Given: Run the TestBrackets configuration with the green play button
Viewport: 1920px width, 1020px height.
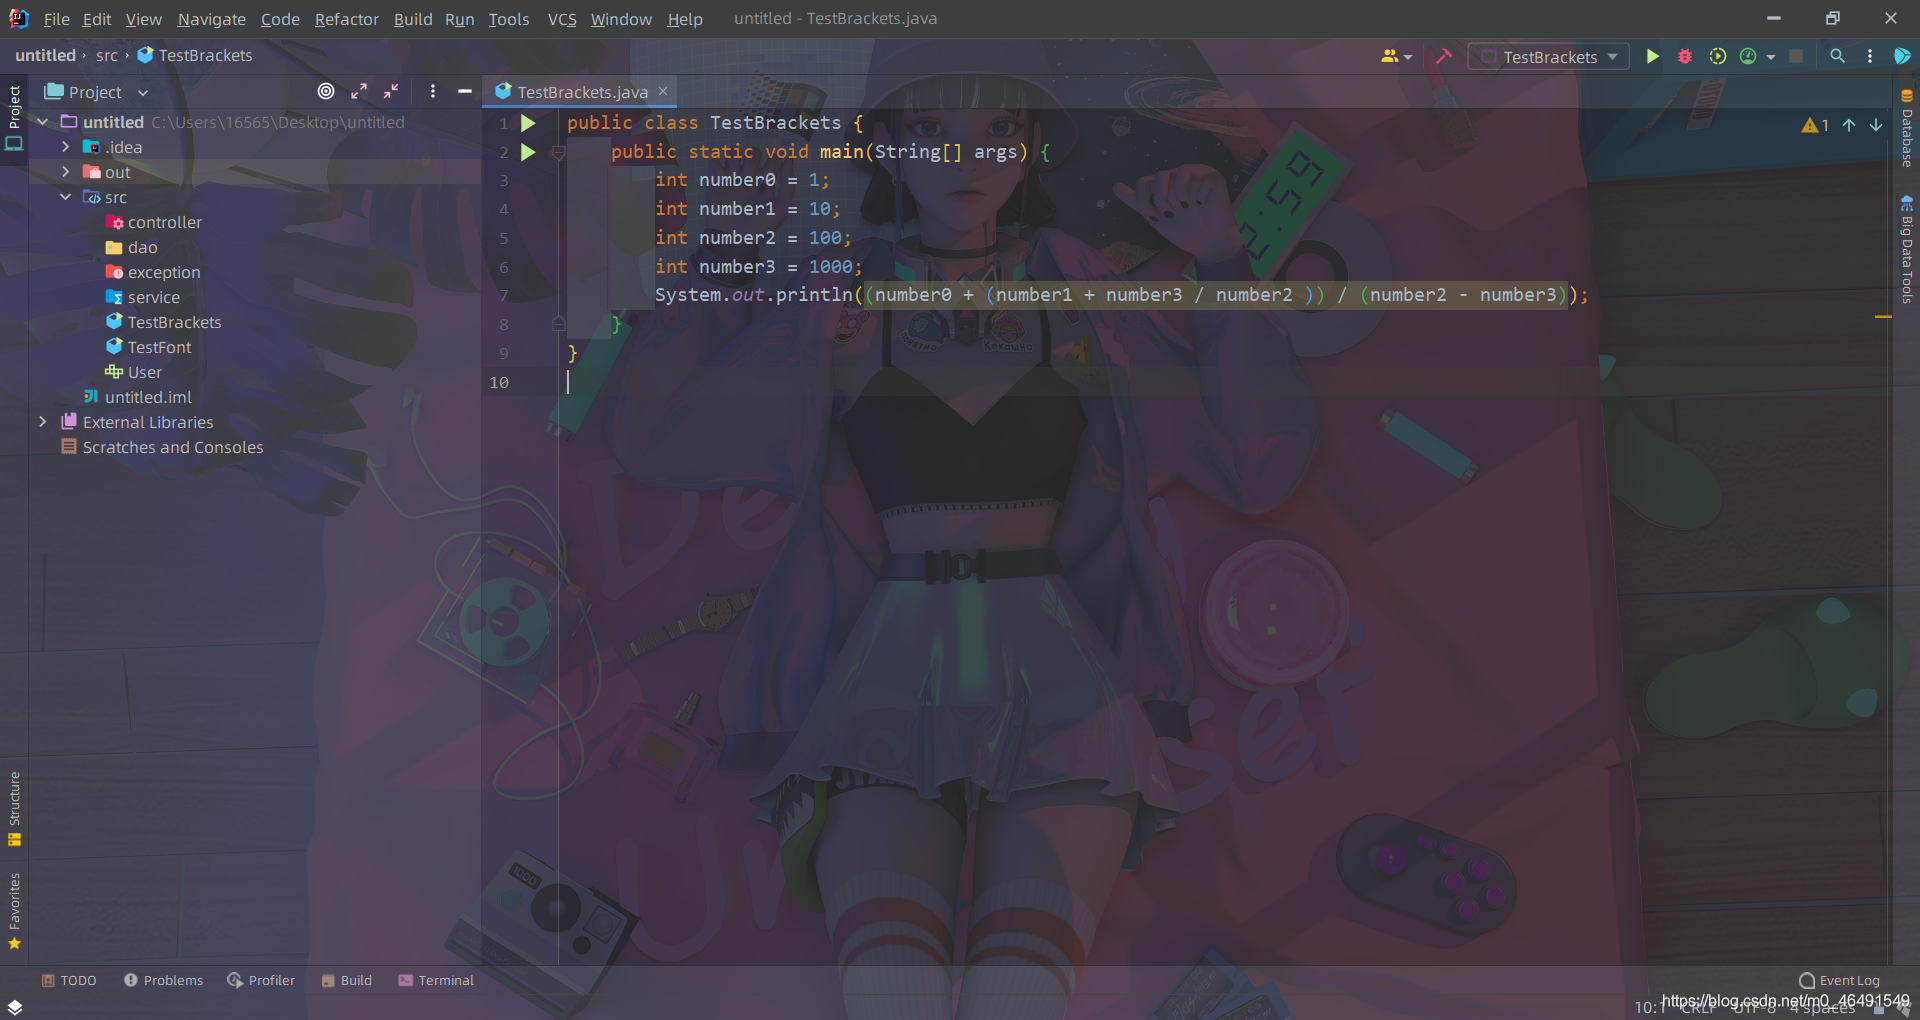Looking at the screenshot, I should click(1652, 57).
